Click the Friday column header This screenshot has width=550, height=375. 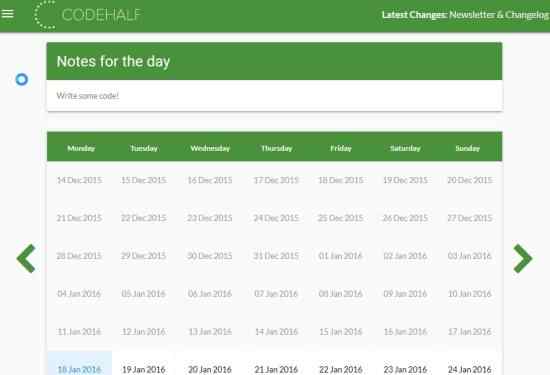(x=341, y=148)
